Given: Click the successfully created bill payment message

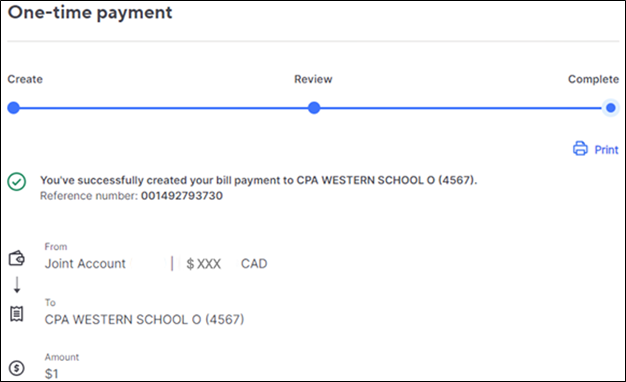Looking at the screenshot, I should pyautogui.click(x=258, y=180).
